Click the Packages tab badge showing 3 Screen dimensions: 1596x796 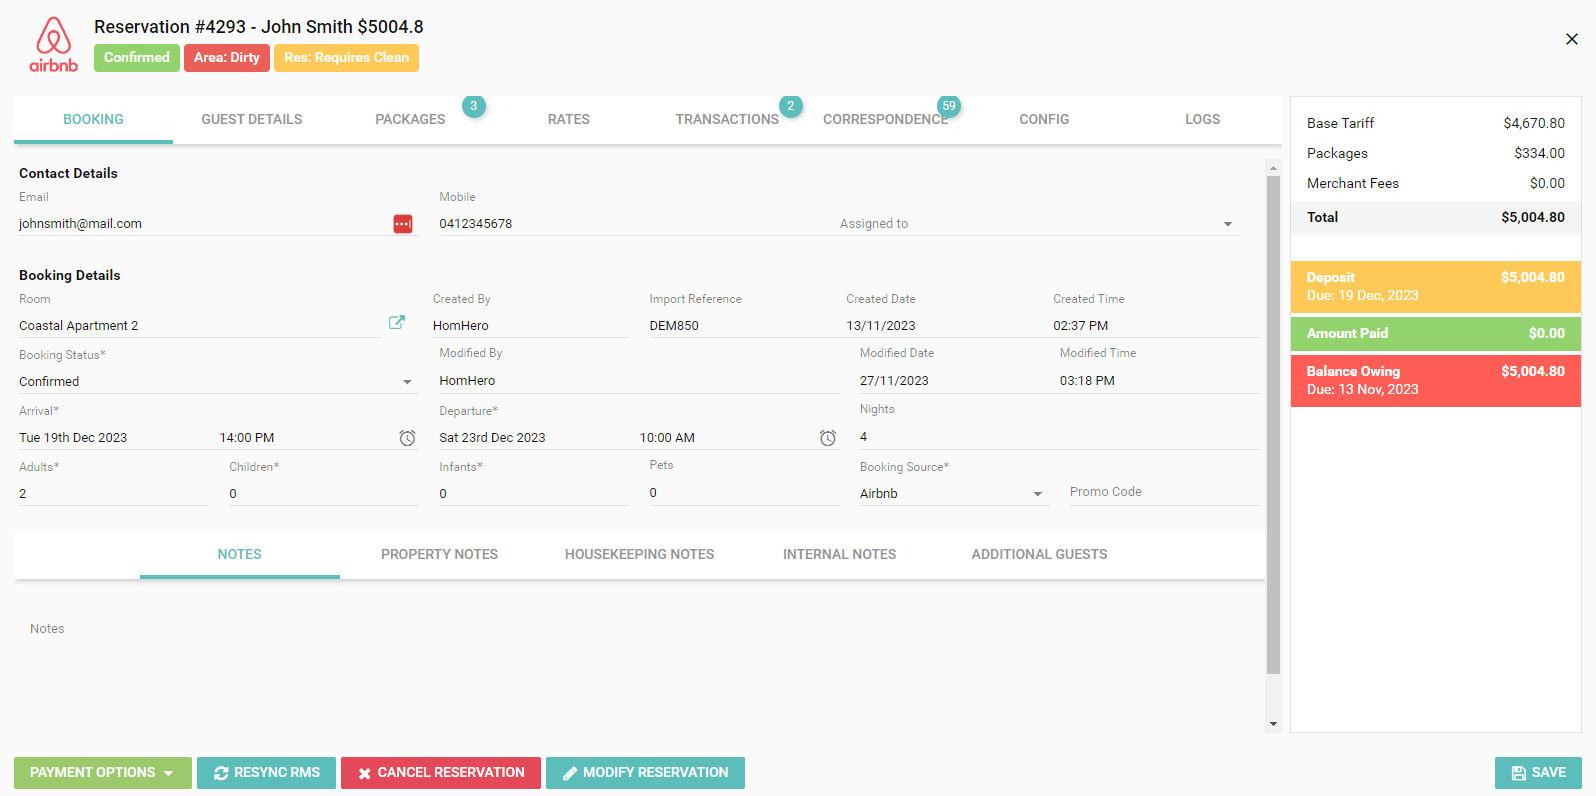tap(473, 106)
